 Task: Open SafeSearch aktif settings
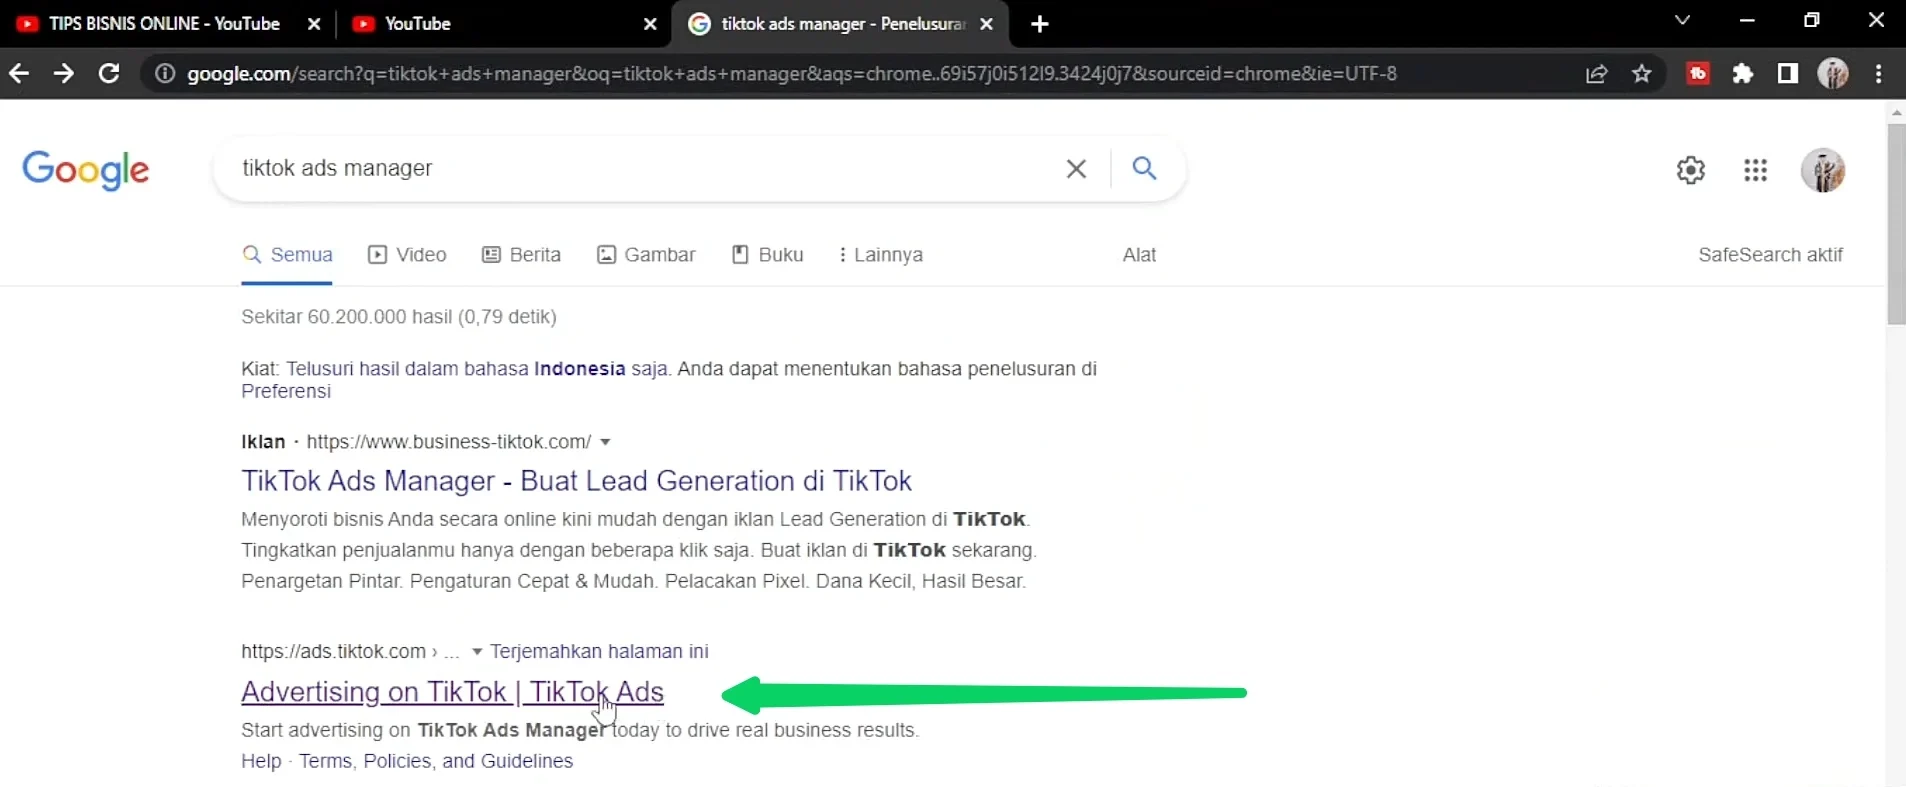[x=1770, y=255]
